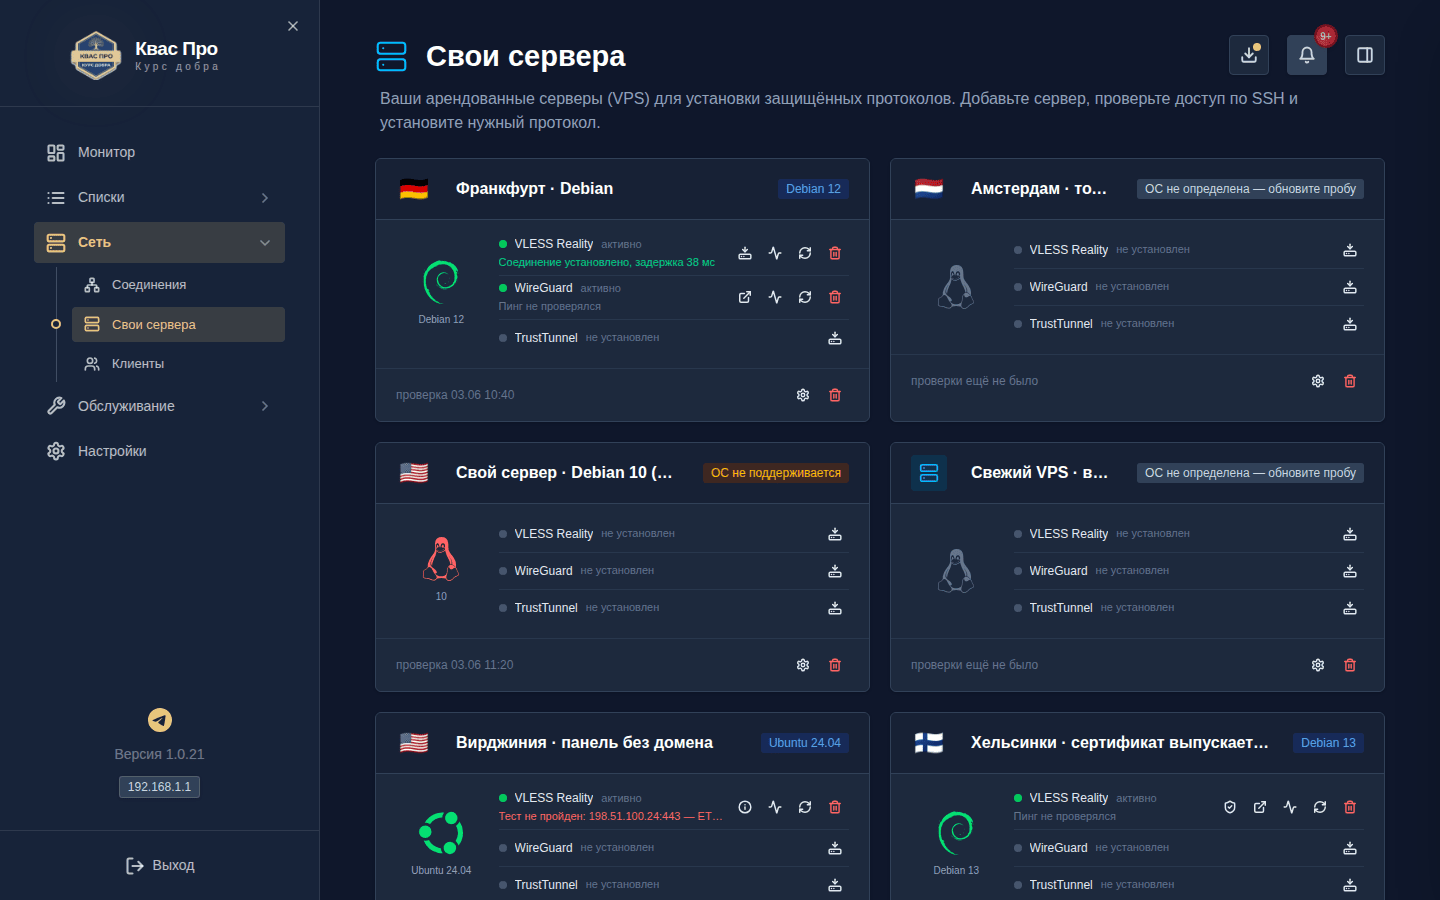Close the sidebar with the X button

click(x=293, y=26)
